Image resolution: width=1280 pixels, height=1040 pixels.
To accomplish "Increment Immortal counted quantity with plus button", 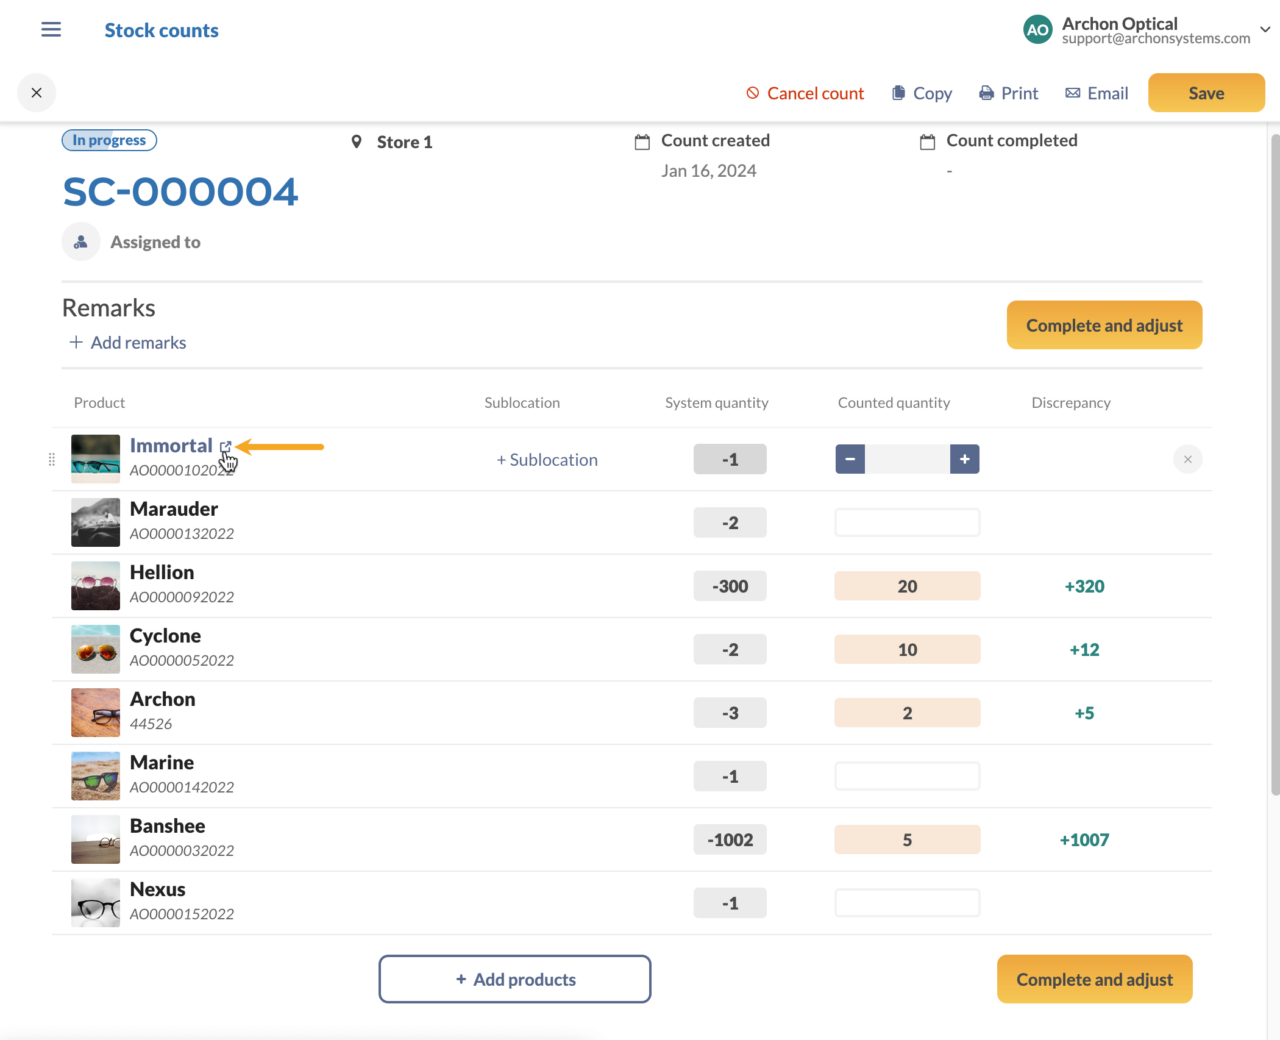I will coord(964,458).
